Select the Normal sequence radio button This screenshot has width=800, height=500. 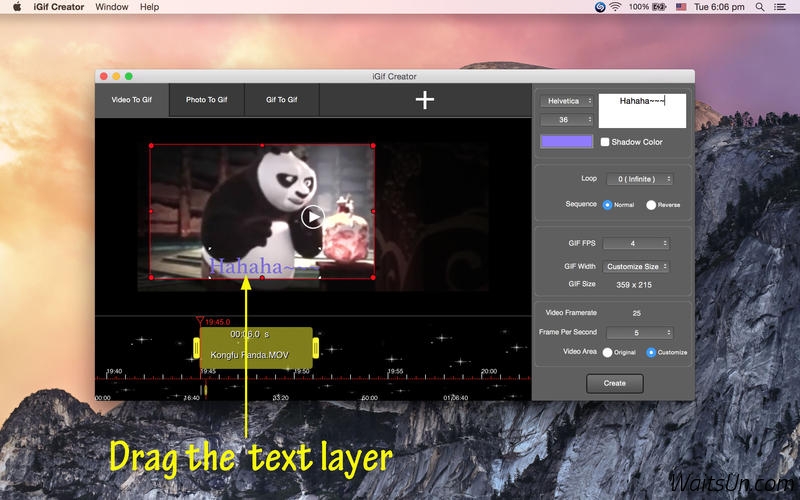[607, 205]
